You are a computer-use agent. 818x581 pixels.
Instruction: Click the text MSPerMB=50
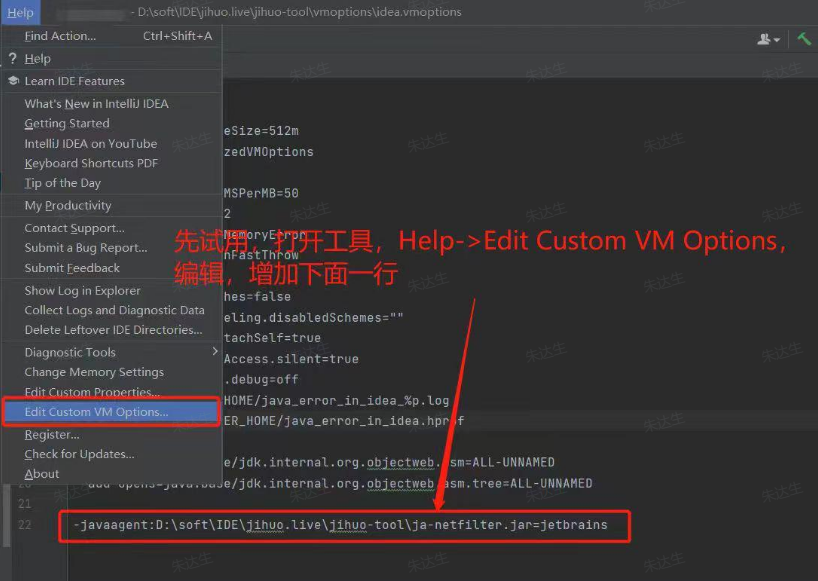tap(261, 193)
